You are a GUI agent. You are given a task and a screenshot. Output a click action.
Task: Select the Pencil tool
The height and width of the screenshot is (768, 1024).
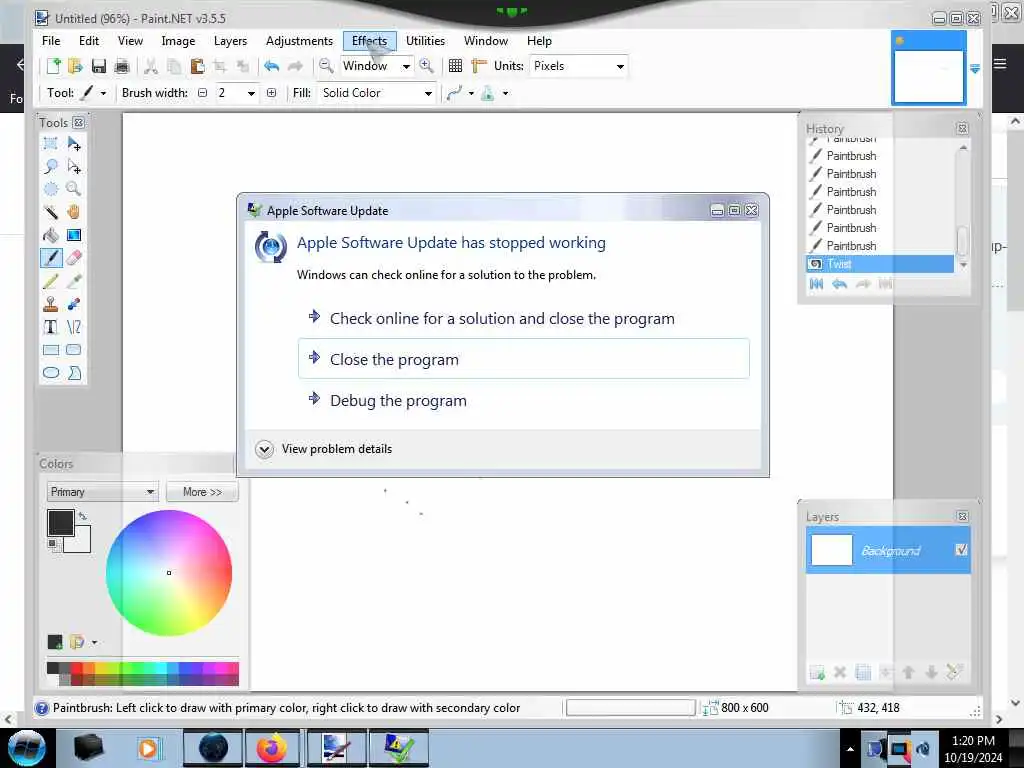(50, 281)
